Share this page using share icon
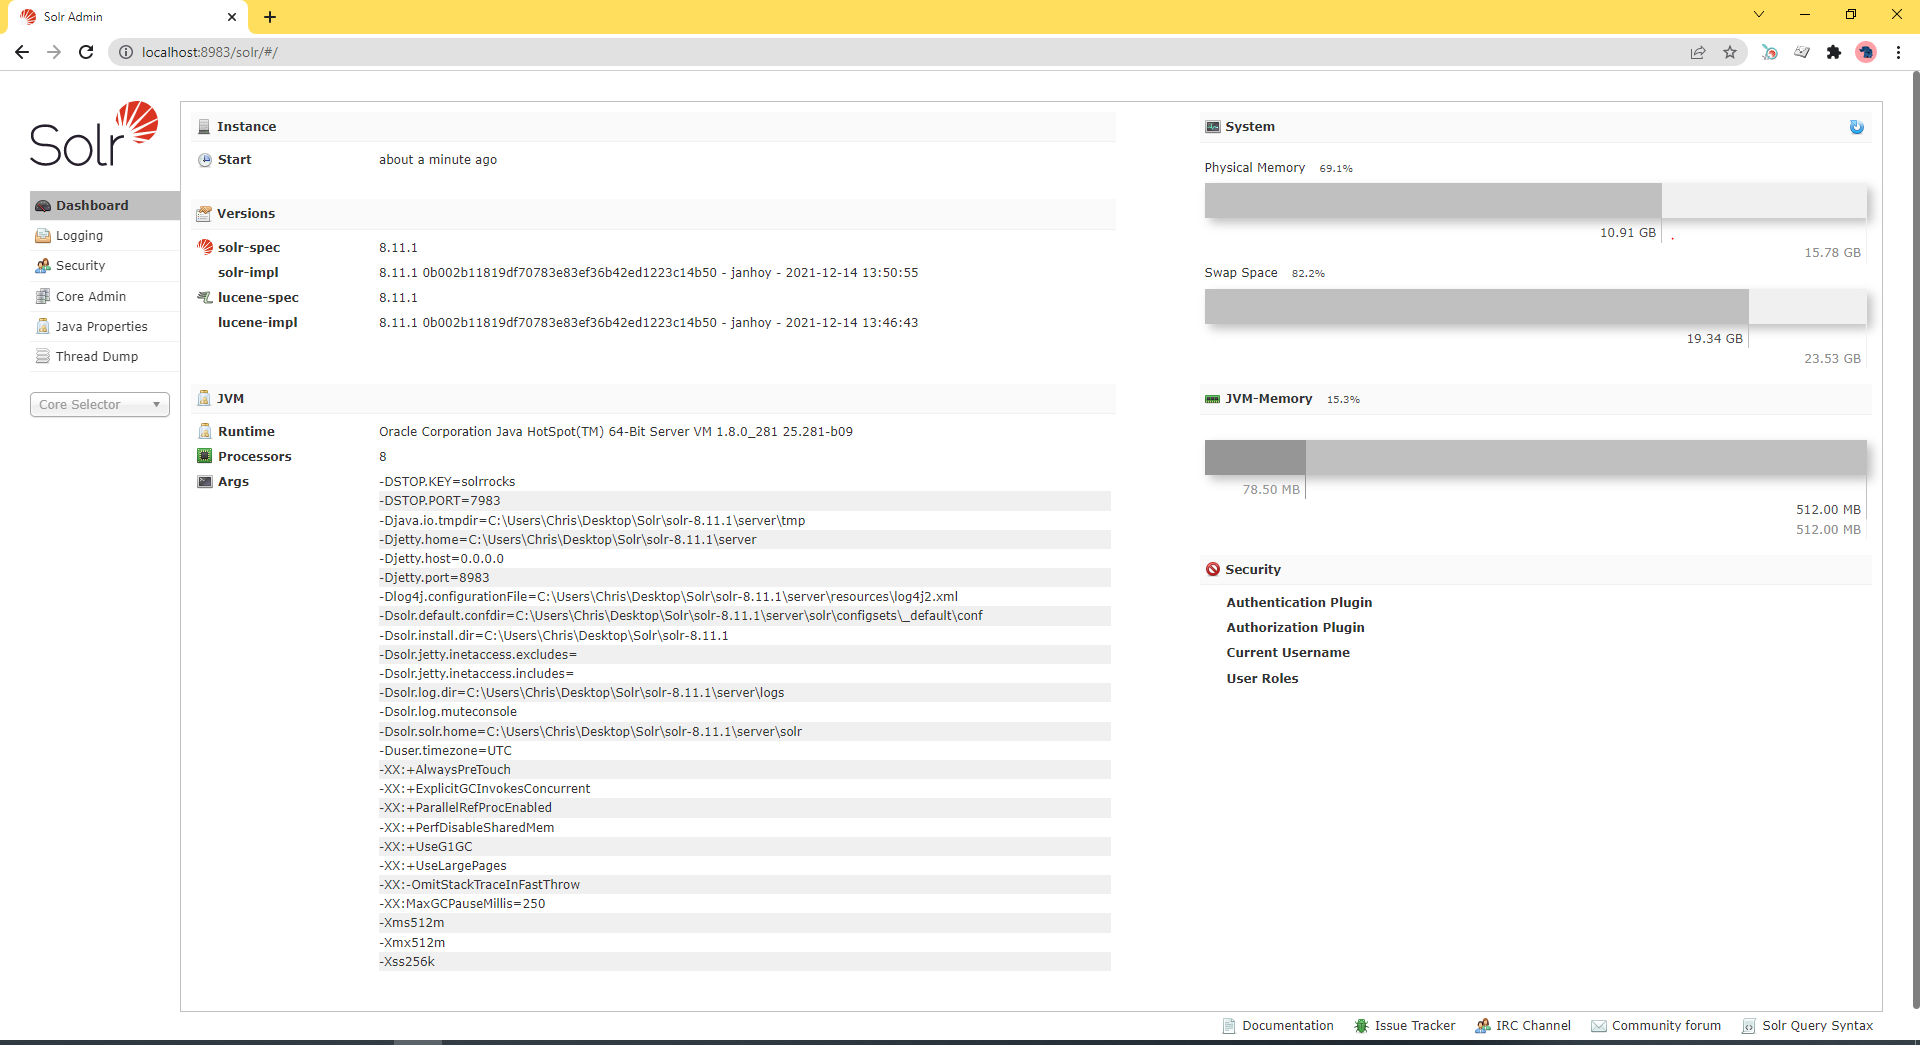1920x1045 pixels. point(1698,52)
